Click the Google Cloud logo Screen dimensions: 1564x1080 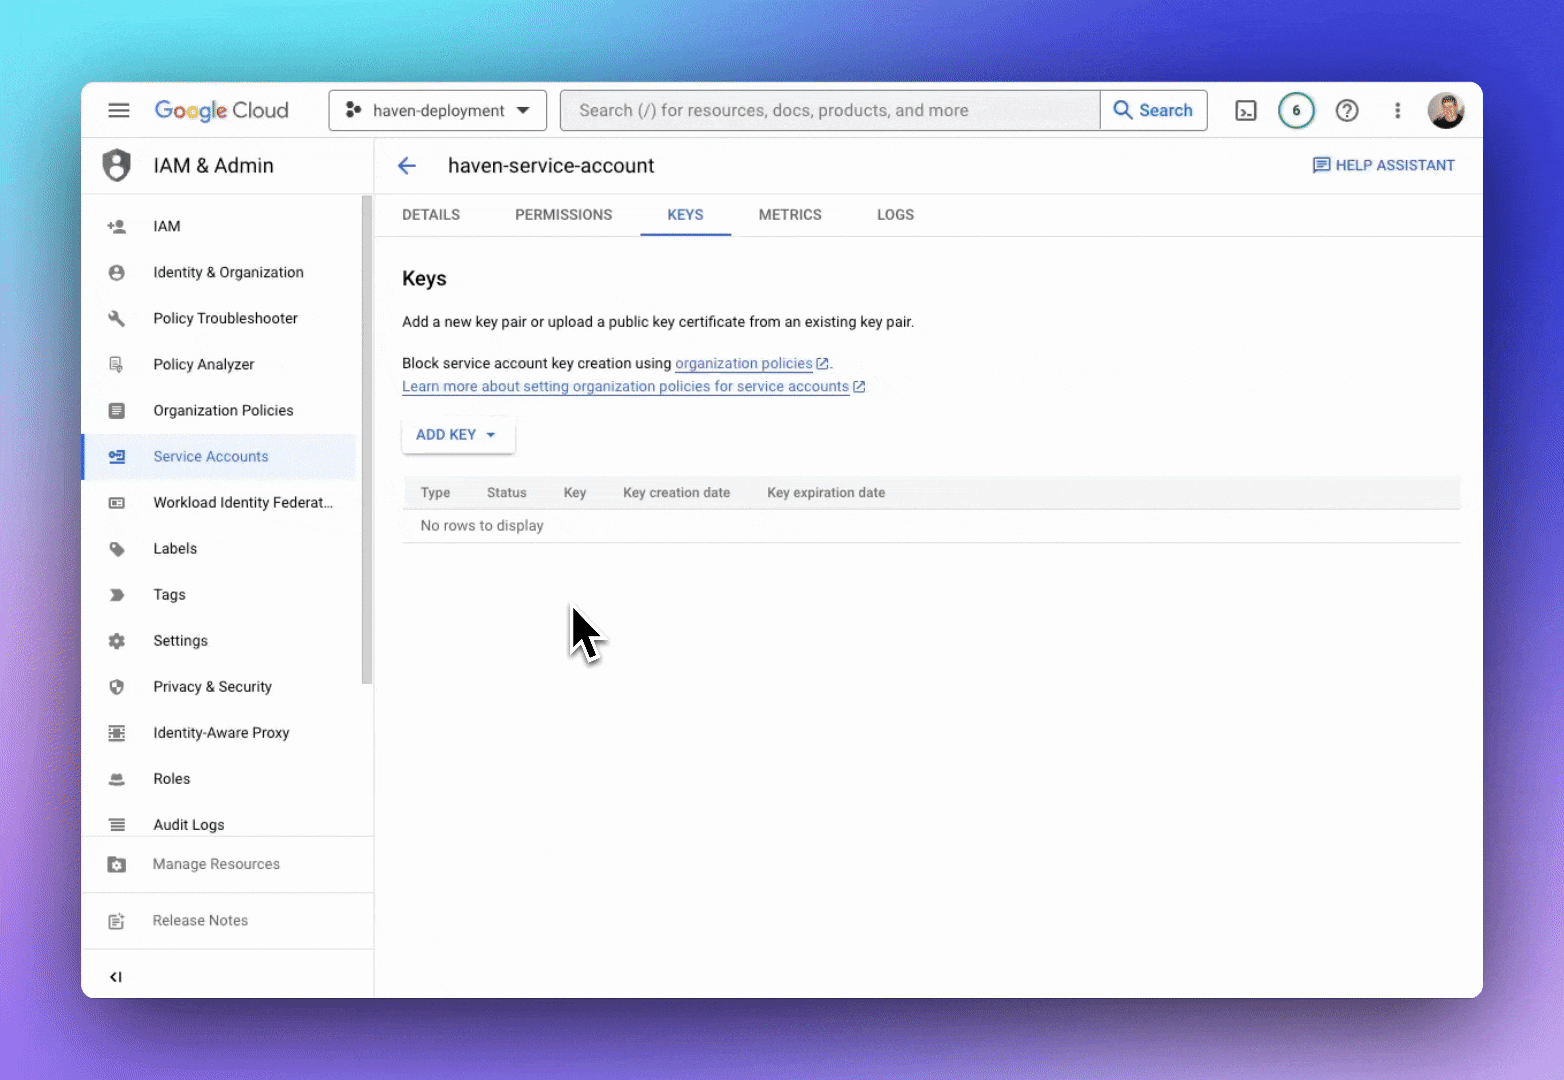tap(222, 111)
